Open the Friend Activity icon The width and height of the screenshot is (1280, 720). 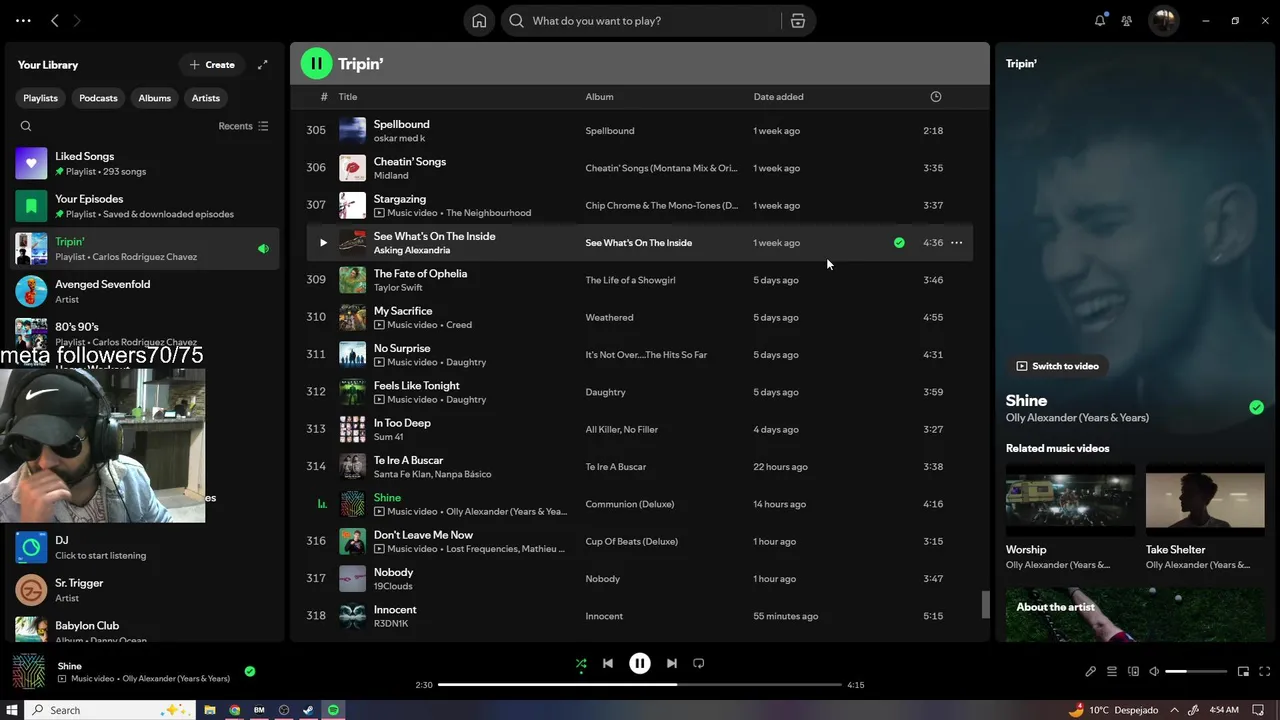(x=1127, y=20)
